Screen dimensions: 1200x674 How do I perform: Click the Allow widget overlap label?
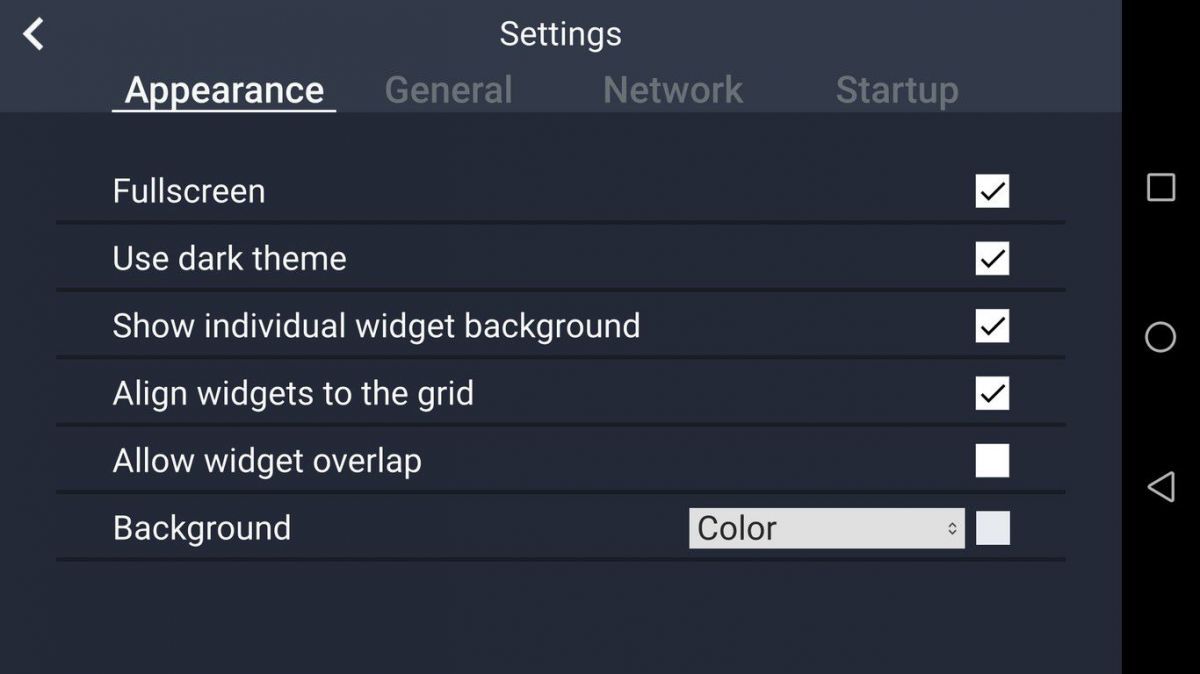[267, 461]
